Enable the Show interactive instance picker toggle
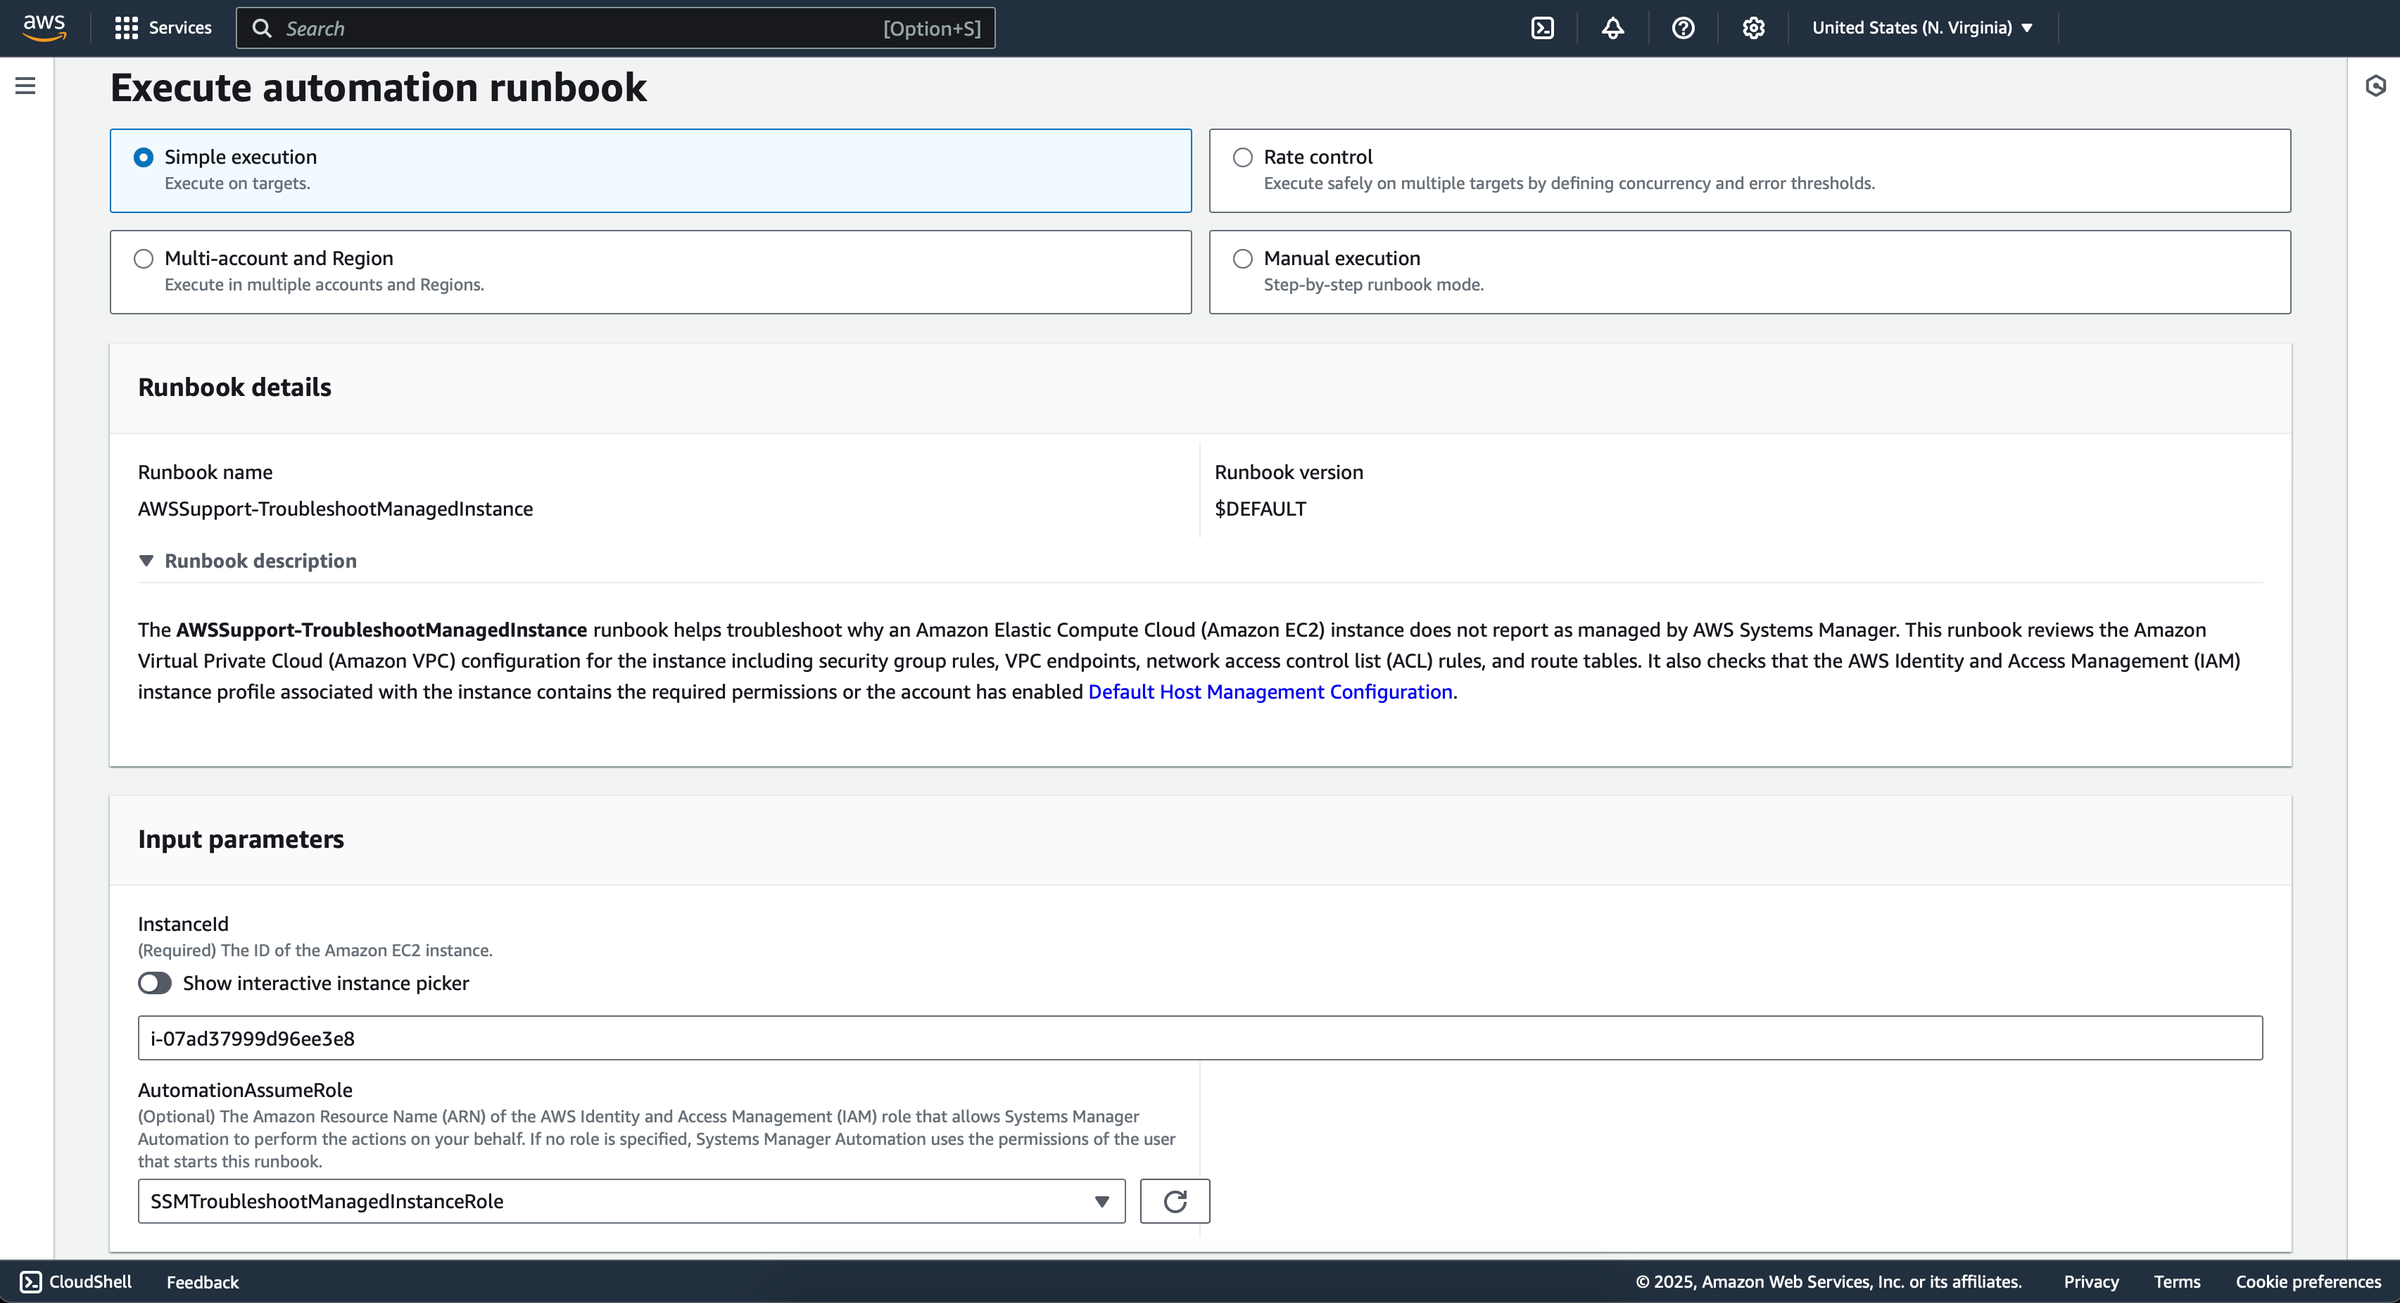The width and height of the screenshot is (2400, 1303). click(x=155, y=983)
